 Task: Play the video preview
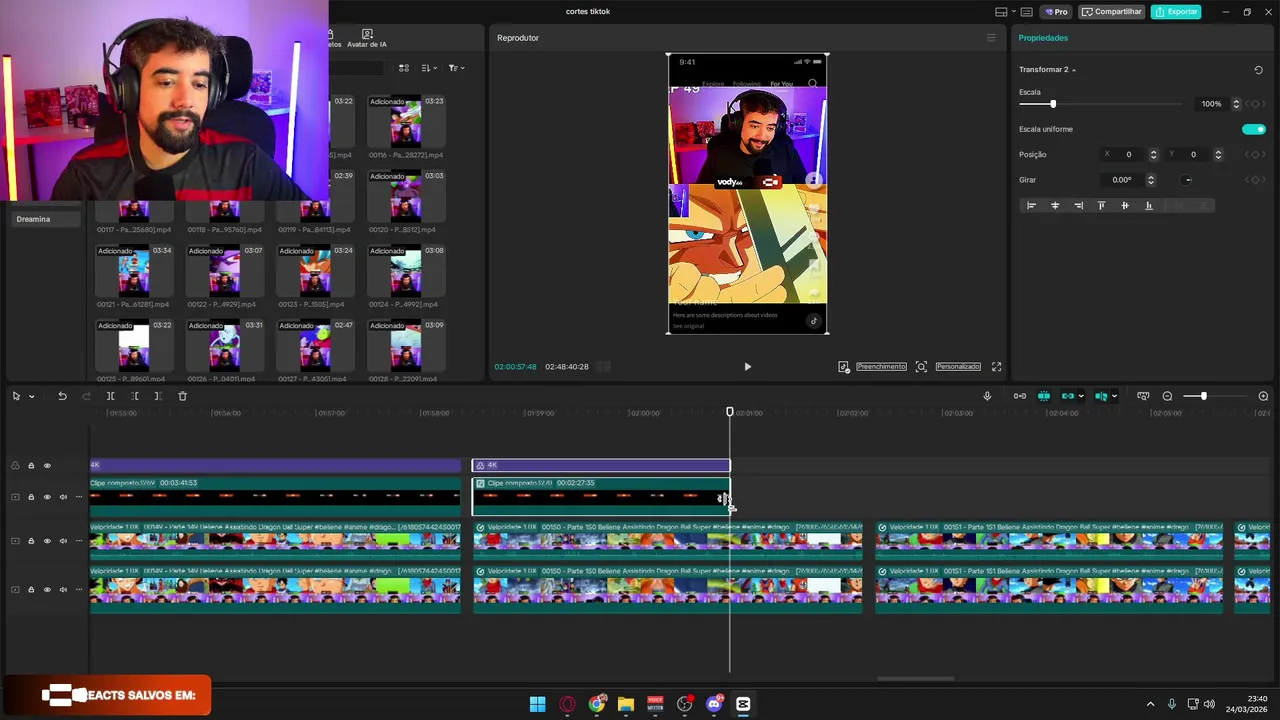pyautogui.click(x=747, y=367)
